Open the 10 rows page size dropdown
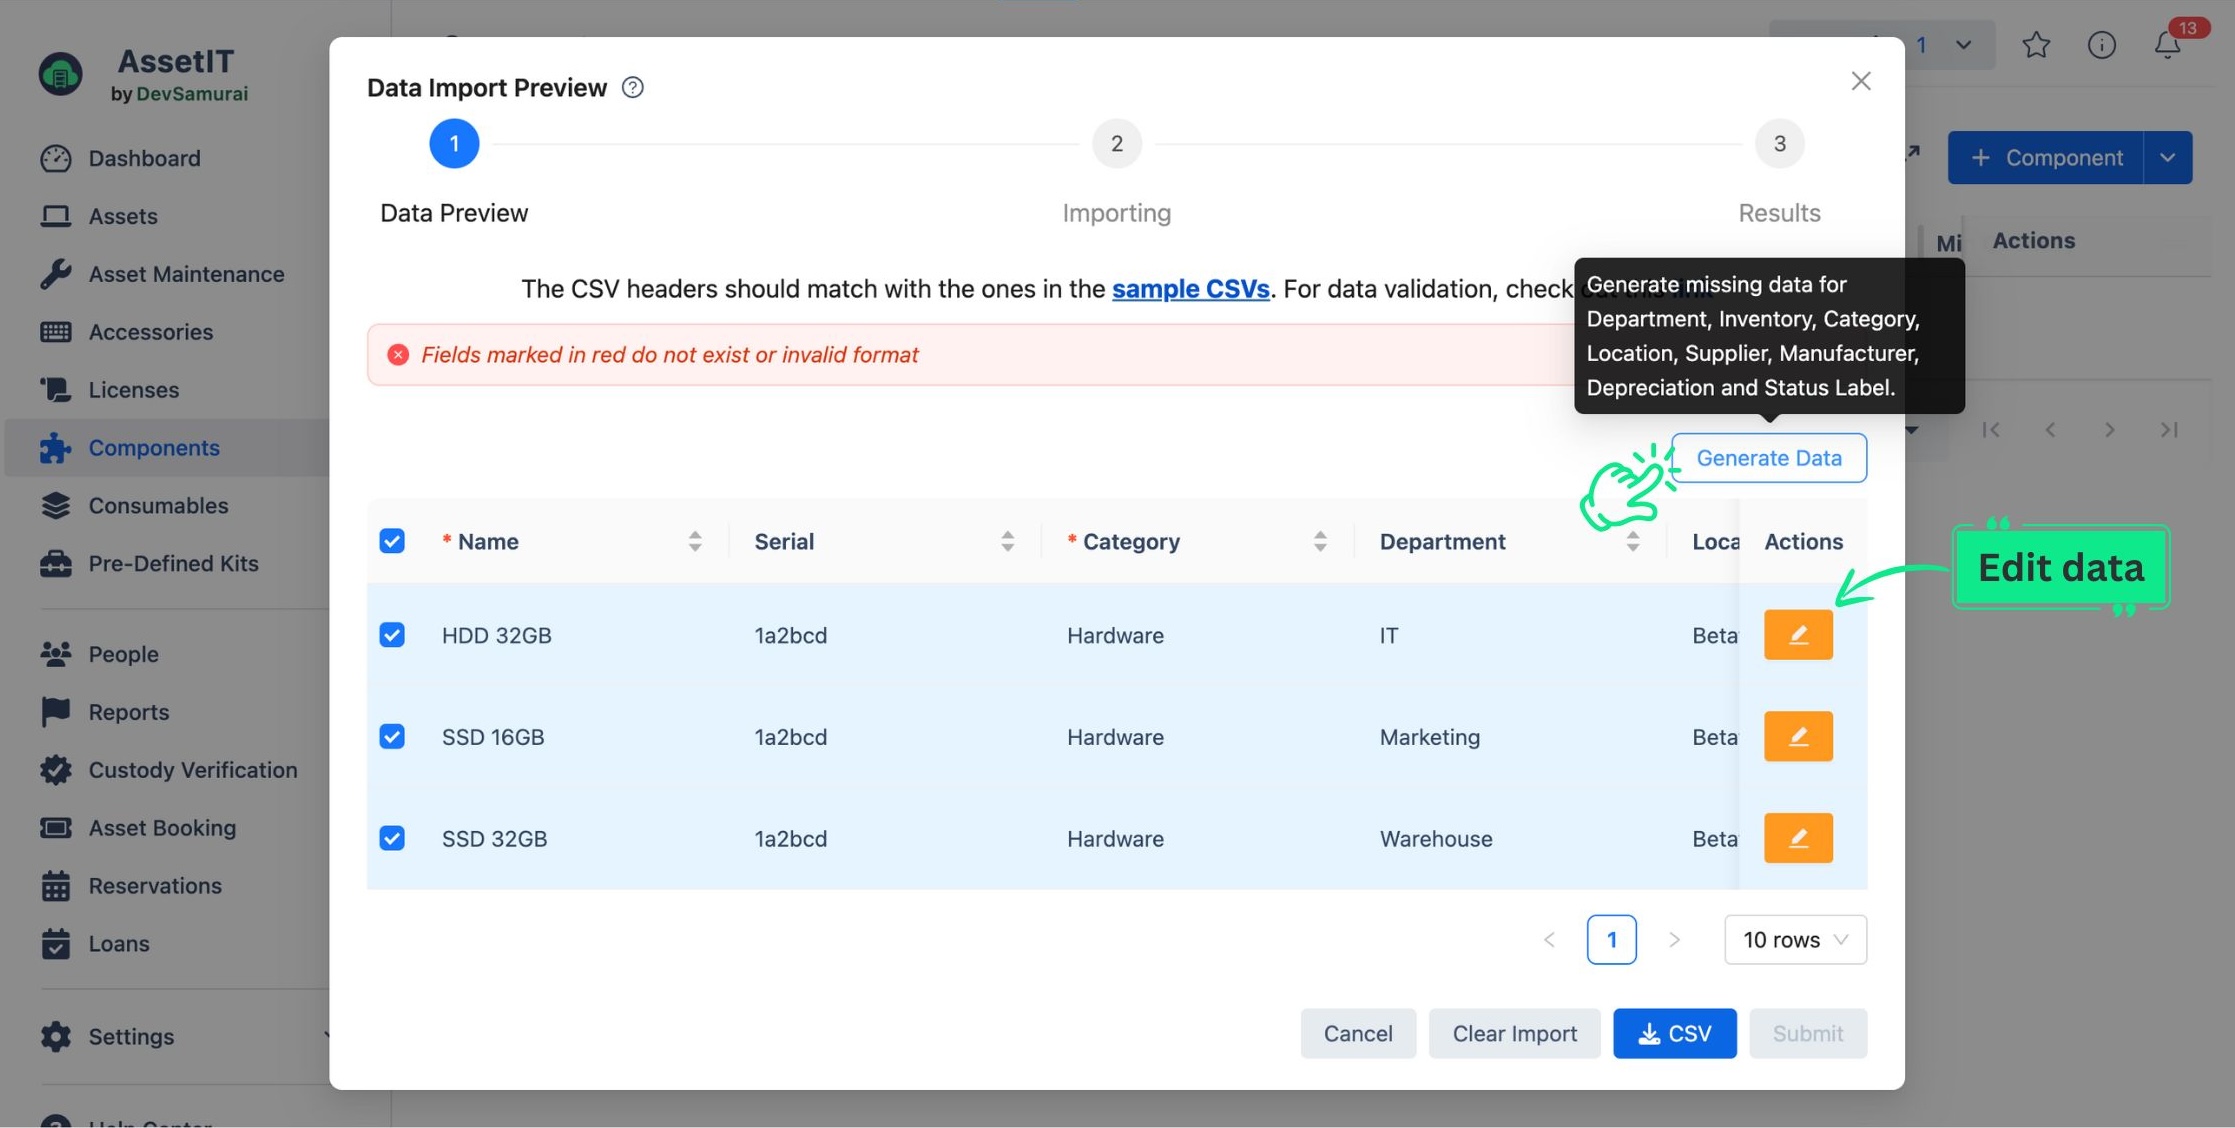Image resolution: width=2235 pixels, height=1128 pixels. click(1794, 939)
